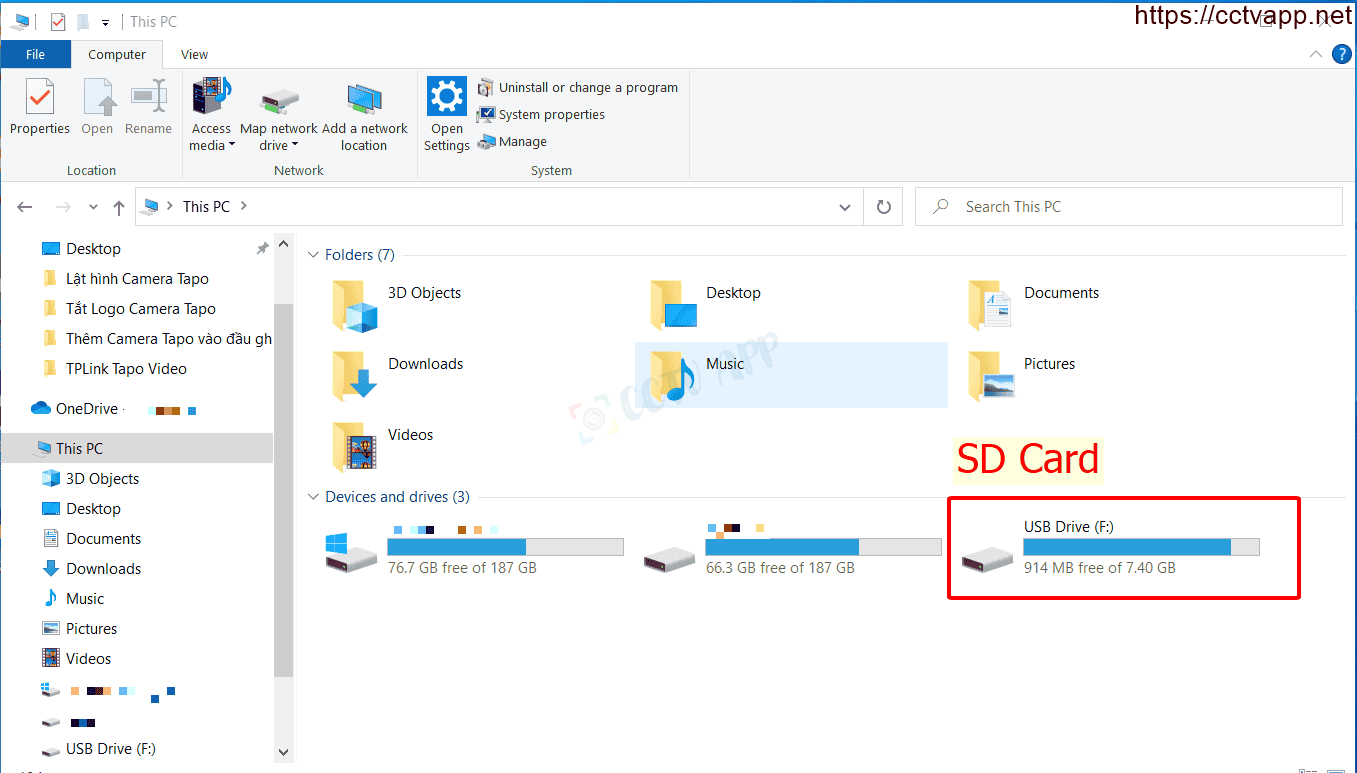Open Access media in the ribbon

(x=211, y=113)
